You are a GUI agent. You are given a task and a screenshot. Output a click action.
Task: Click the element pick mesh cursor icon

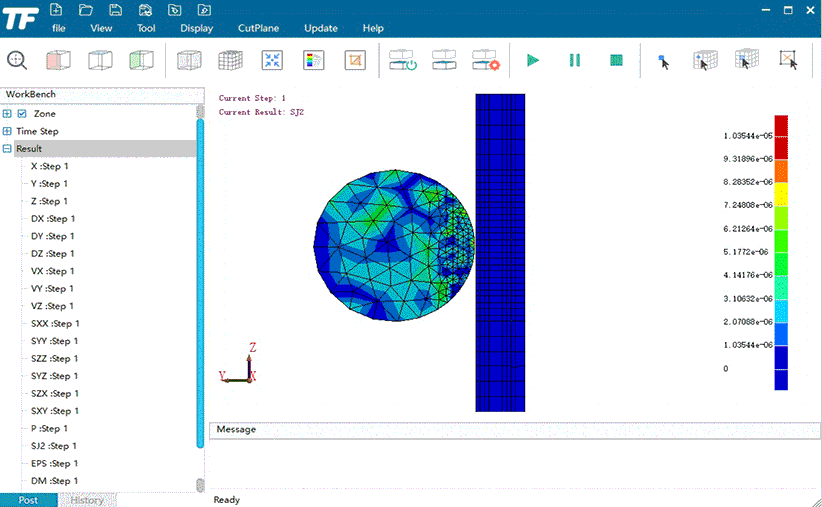pos(705,60)
